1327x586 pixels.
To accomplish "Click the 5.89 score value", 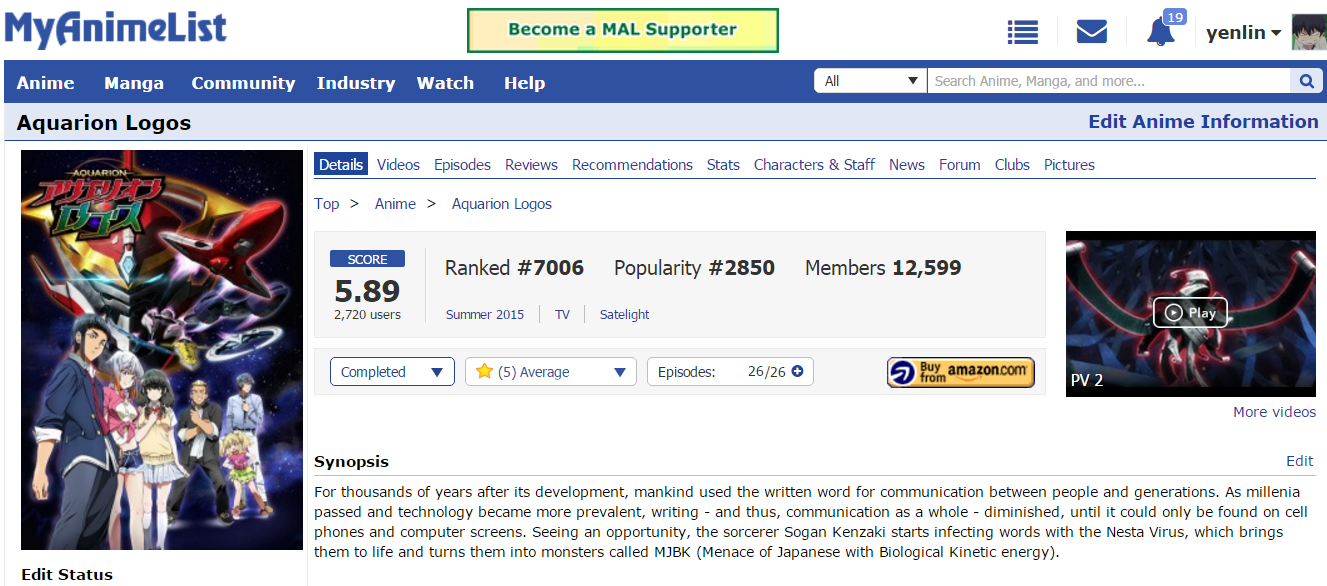I will [367, 291].
